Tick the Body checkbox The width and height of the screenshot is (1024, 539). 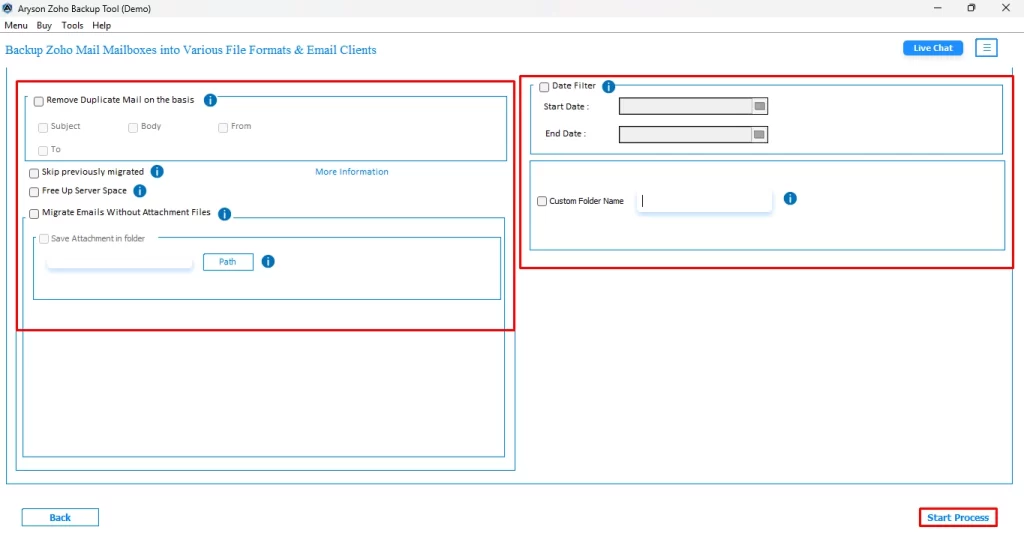[133, 127]
